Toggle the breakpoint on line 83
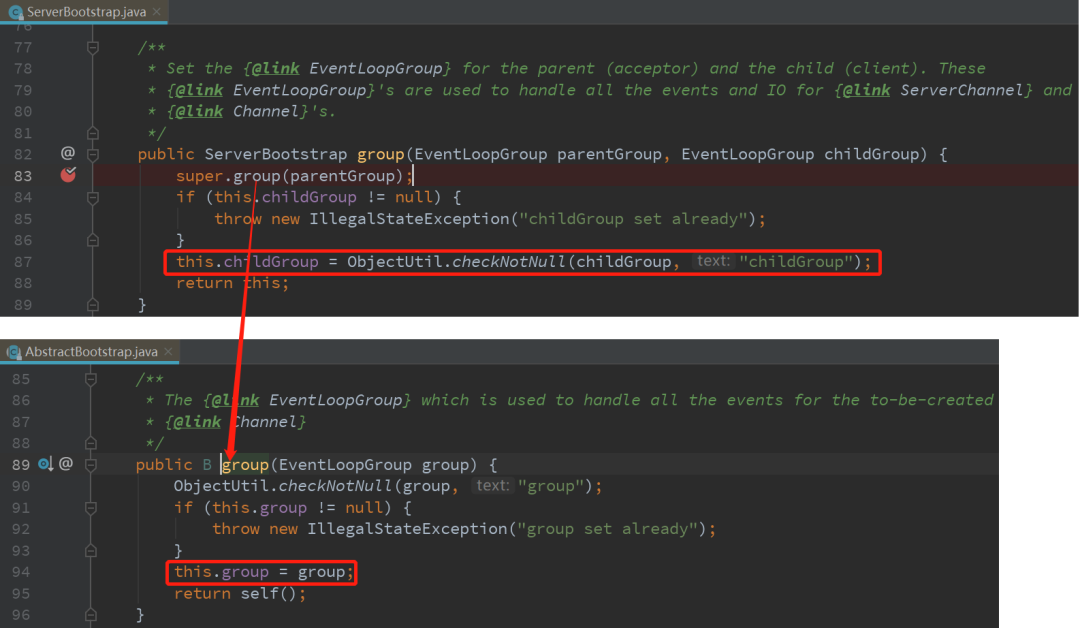This screenshot has height=628, width=1080. point(68,175)
